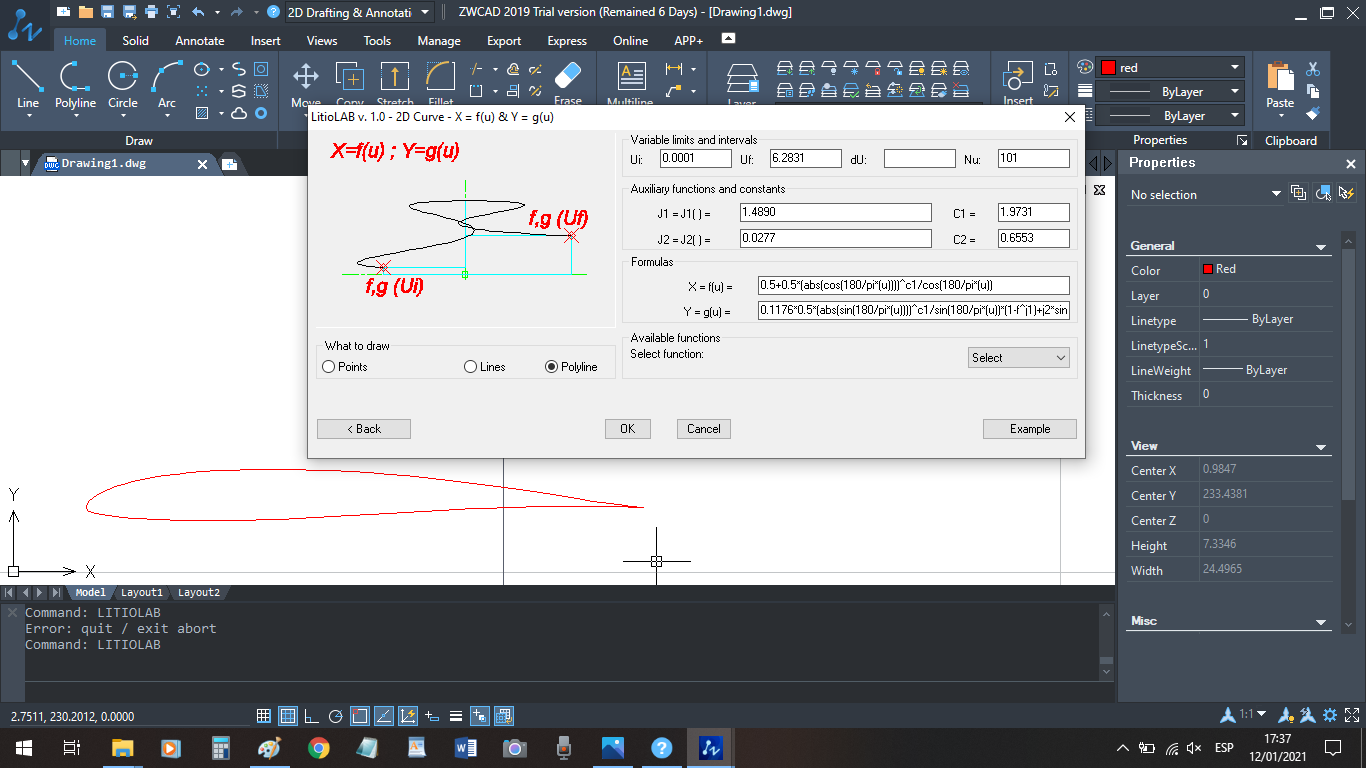This screenshot has height=768, width=1366.
Task: Click the donut icon in Draw panel
Action: point(261,113)
